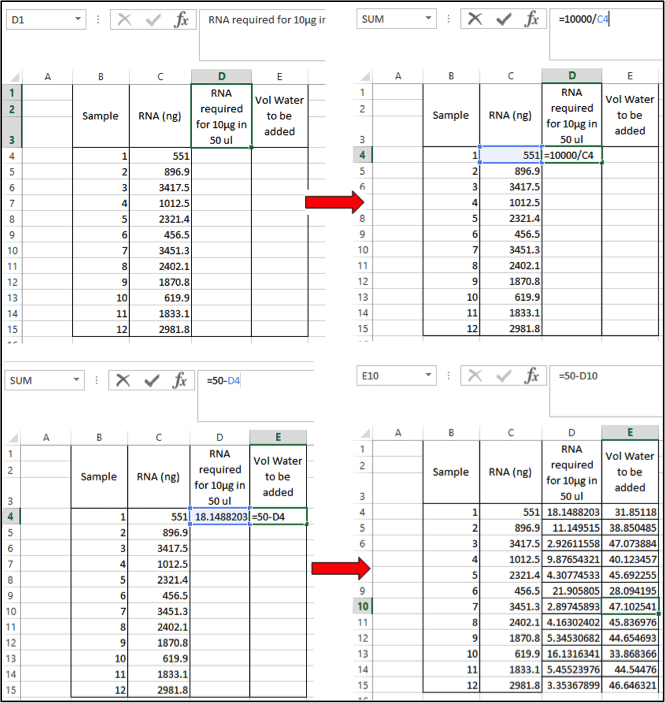This screenshot has height=703, width=665.
Task: Click cell 46.646321 in the bottom-right sheet
Action: click(x=630, y=685)
